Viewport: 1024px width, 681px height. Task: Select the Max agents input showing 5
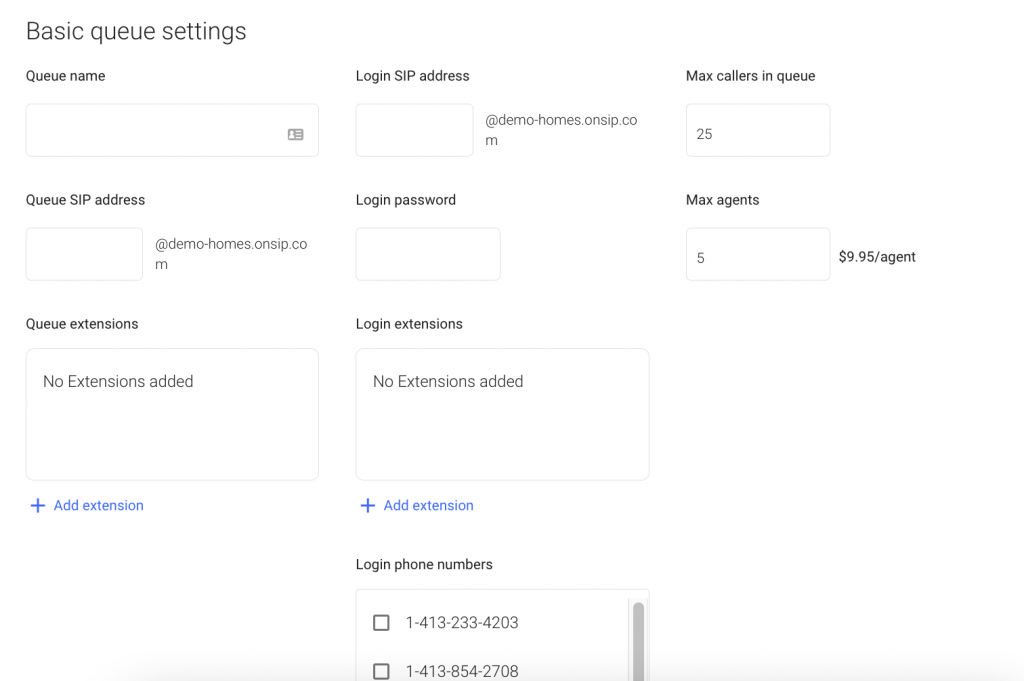(757, 254)
